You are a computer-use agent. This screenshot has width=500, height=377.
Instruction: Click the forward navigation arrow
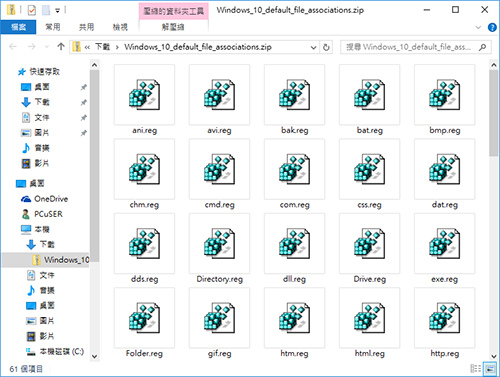coord(32,47)
